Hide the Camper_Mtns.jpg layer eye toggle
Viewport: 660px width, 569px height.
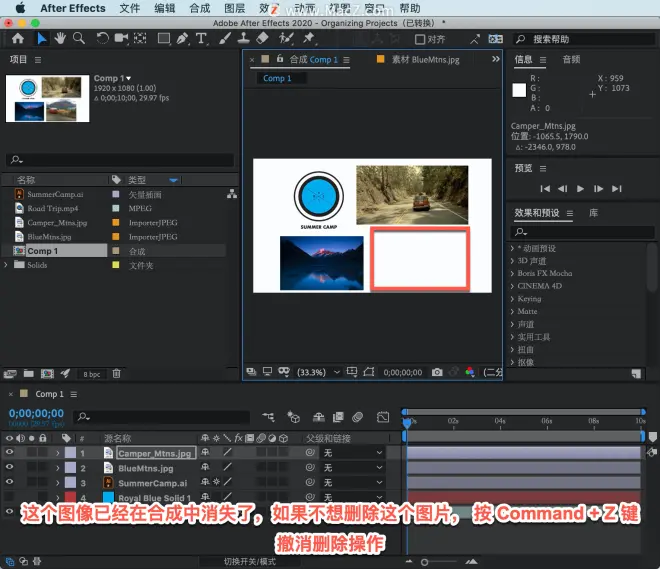(9, 452)
